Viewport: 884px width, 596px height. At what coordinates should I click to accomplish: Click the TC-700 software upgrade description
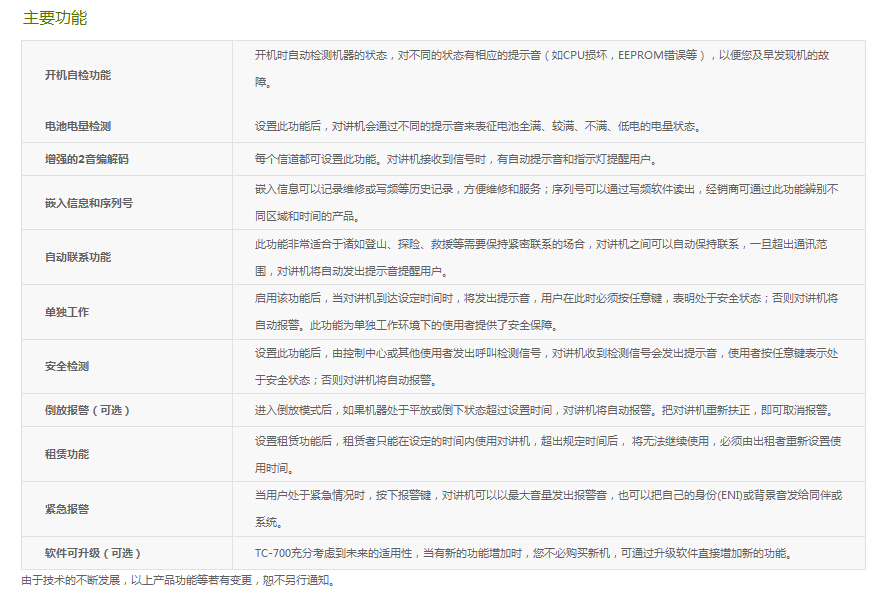point(523,553)
